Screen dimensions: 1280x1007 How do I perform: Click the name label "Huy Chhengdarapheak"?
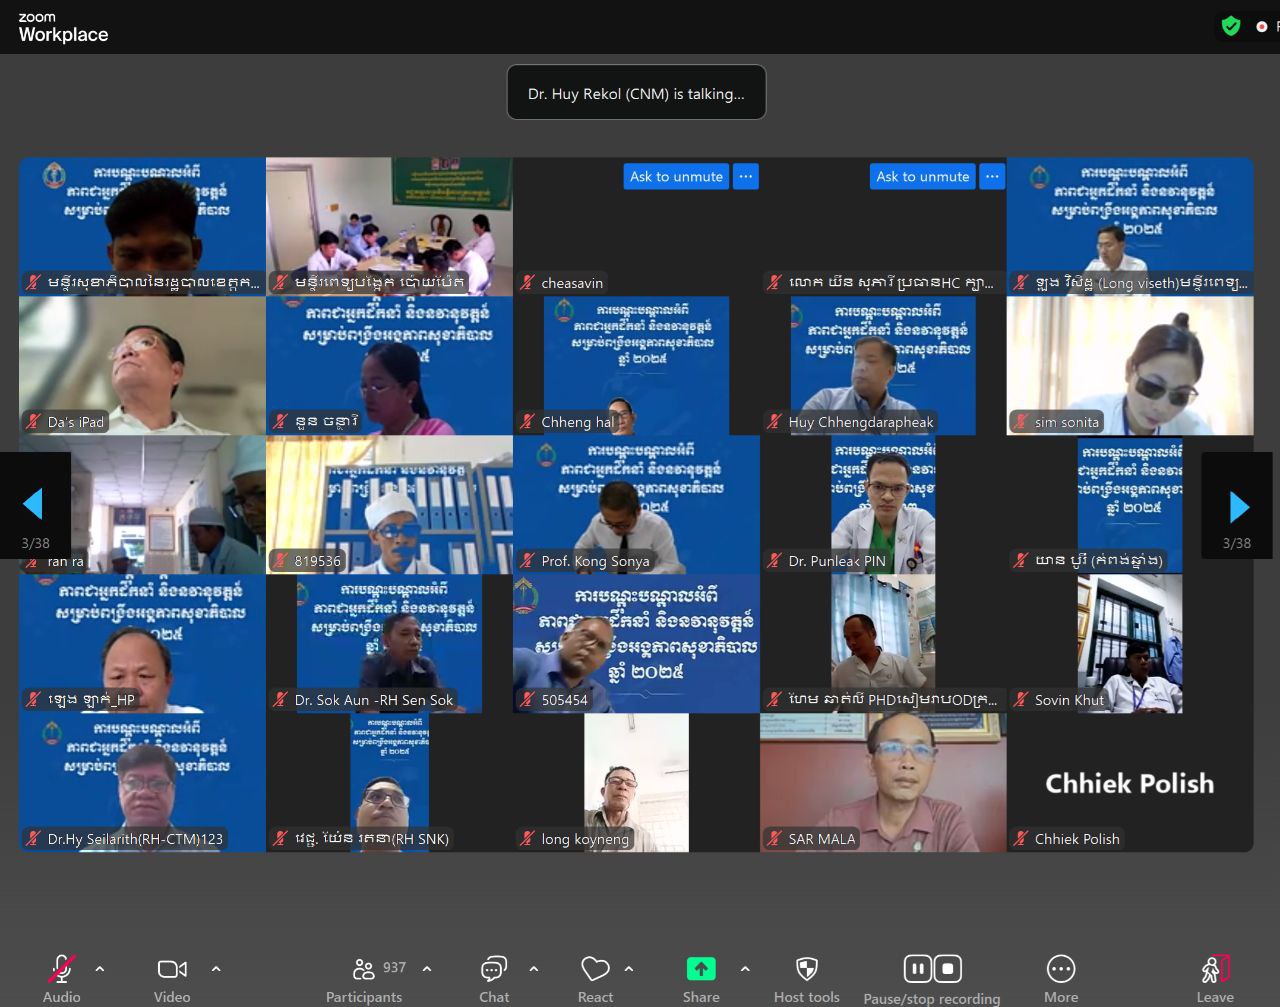[x=861, y=422]
